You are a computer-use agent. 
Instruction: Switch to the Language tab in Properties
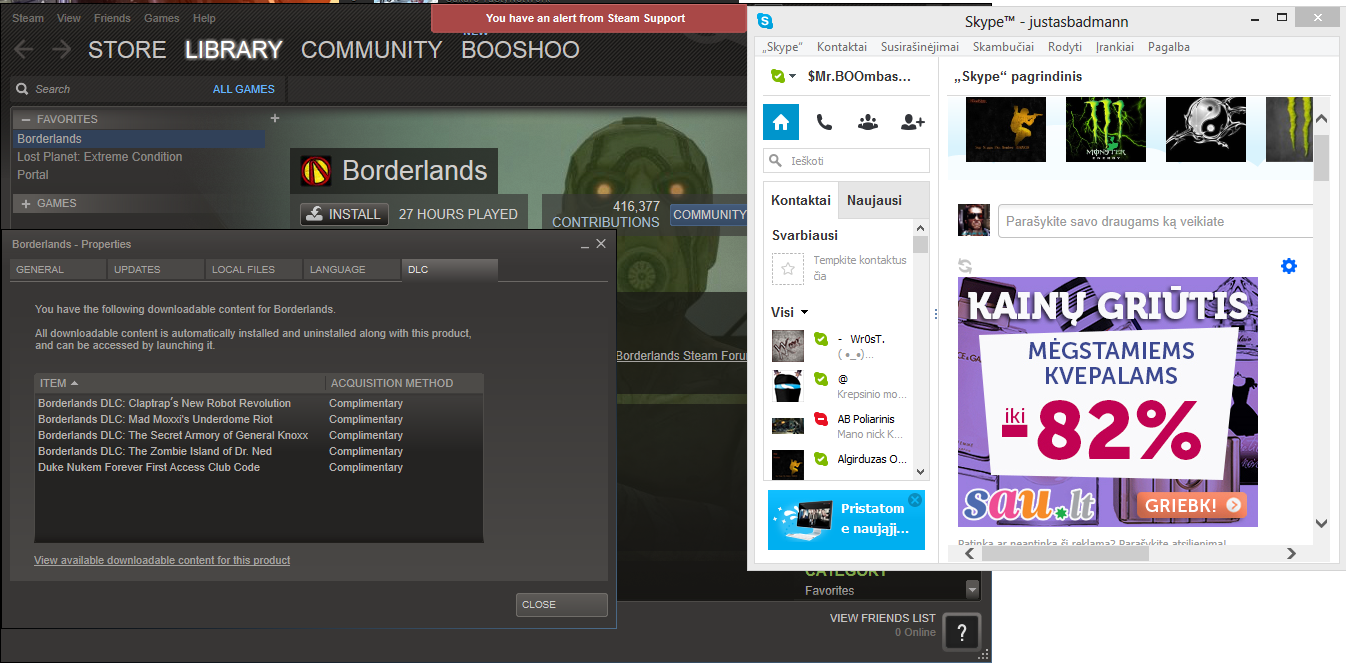coord(350,269)
